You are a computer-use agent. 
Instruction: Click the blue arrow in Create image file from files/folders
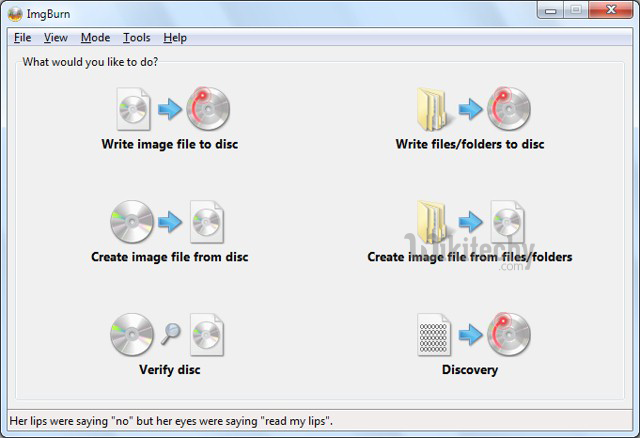(x=470, y=222)
